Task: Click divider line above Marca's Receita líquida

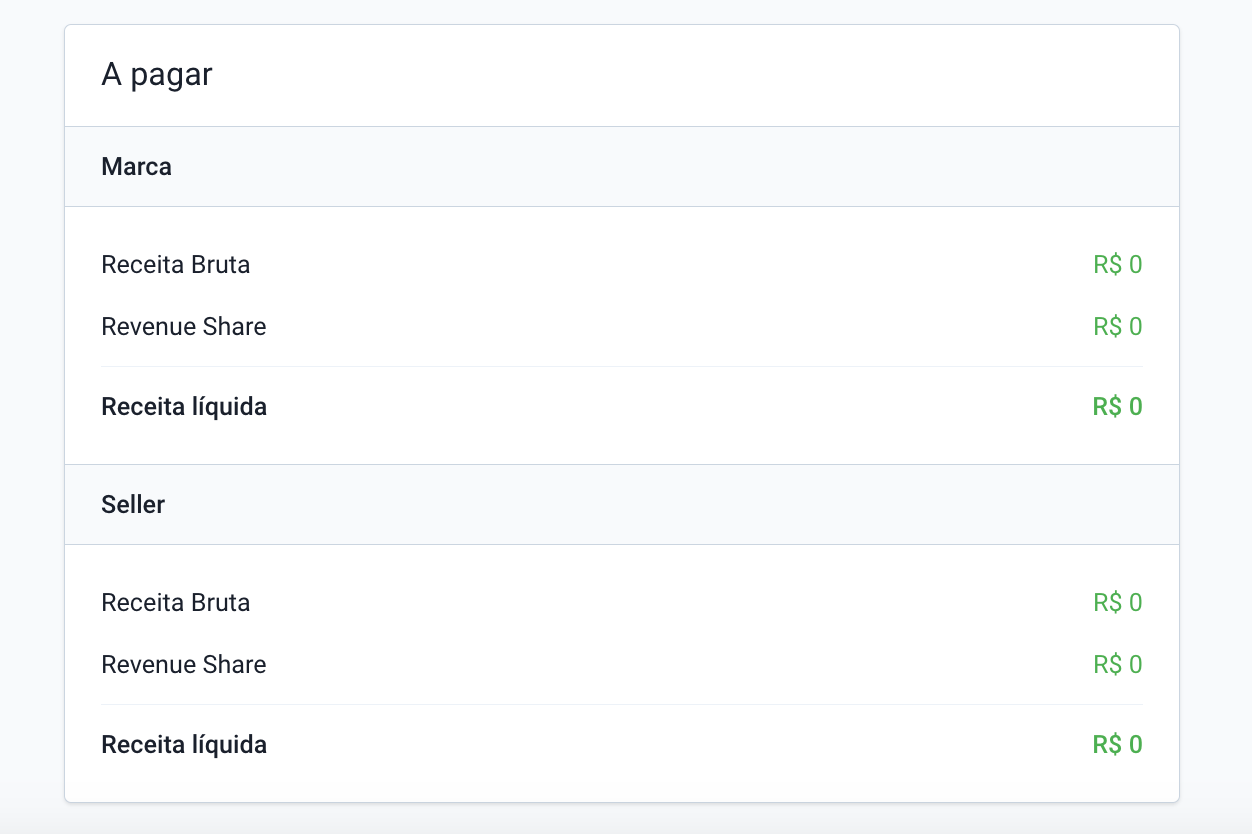Action: 622,367
